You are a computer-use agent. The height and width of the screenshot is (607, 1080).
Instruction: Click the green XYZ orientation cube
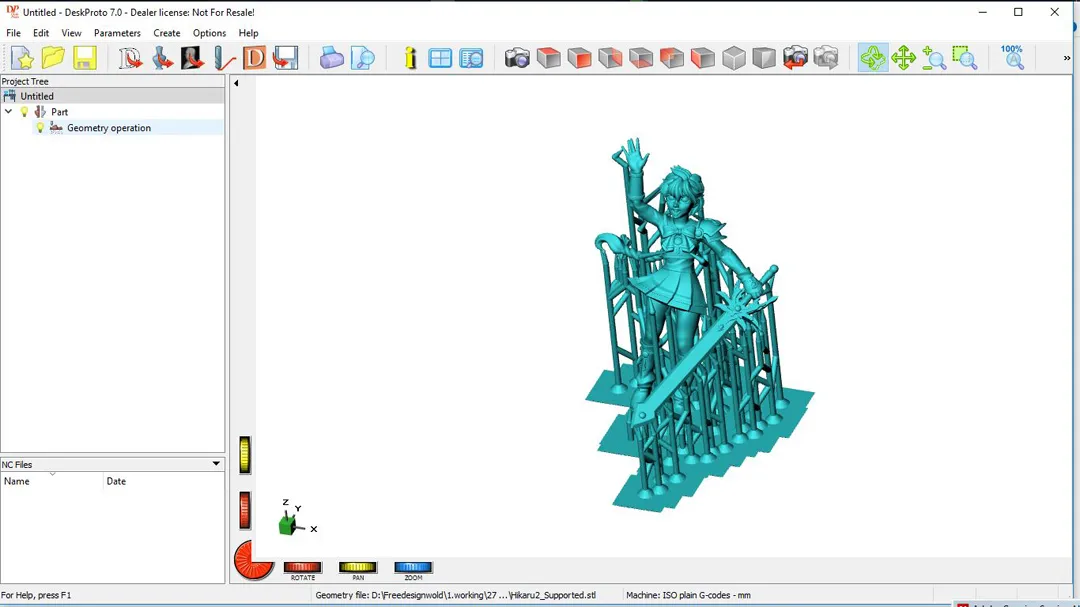(x=287, y=526)
